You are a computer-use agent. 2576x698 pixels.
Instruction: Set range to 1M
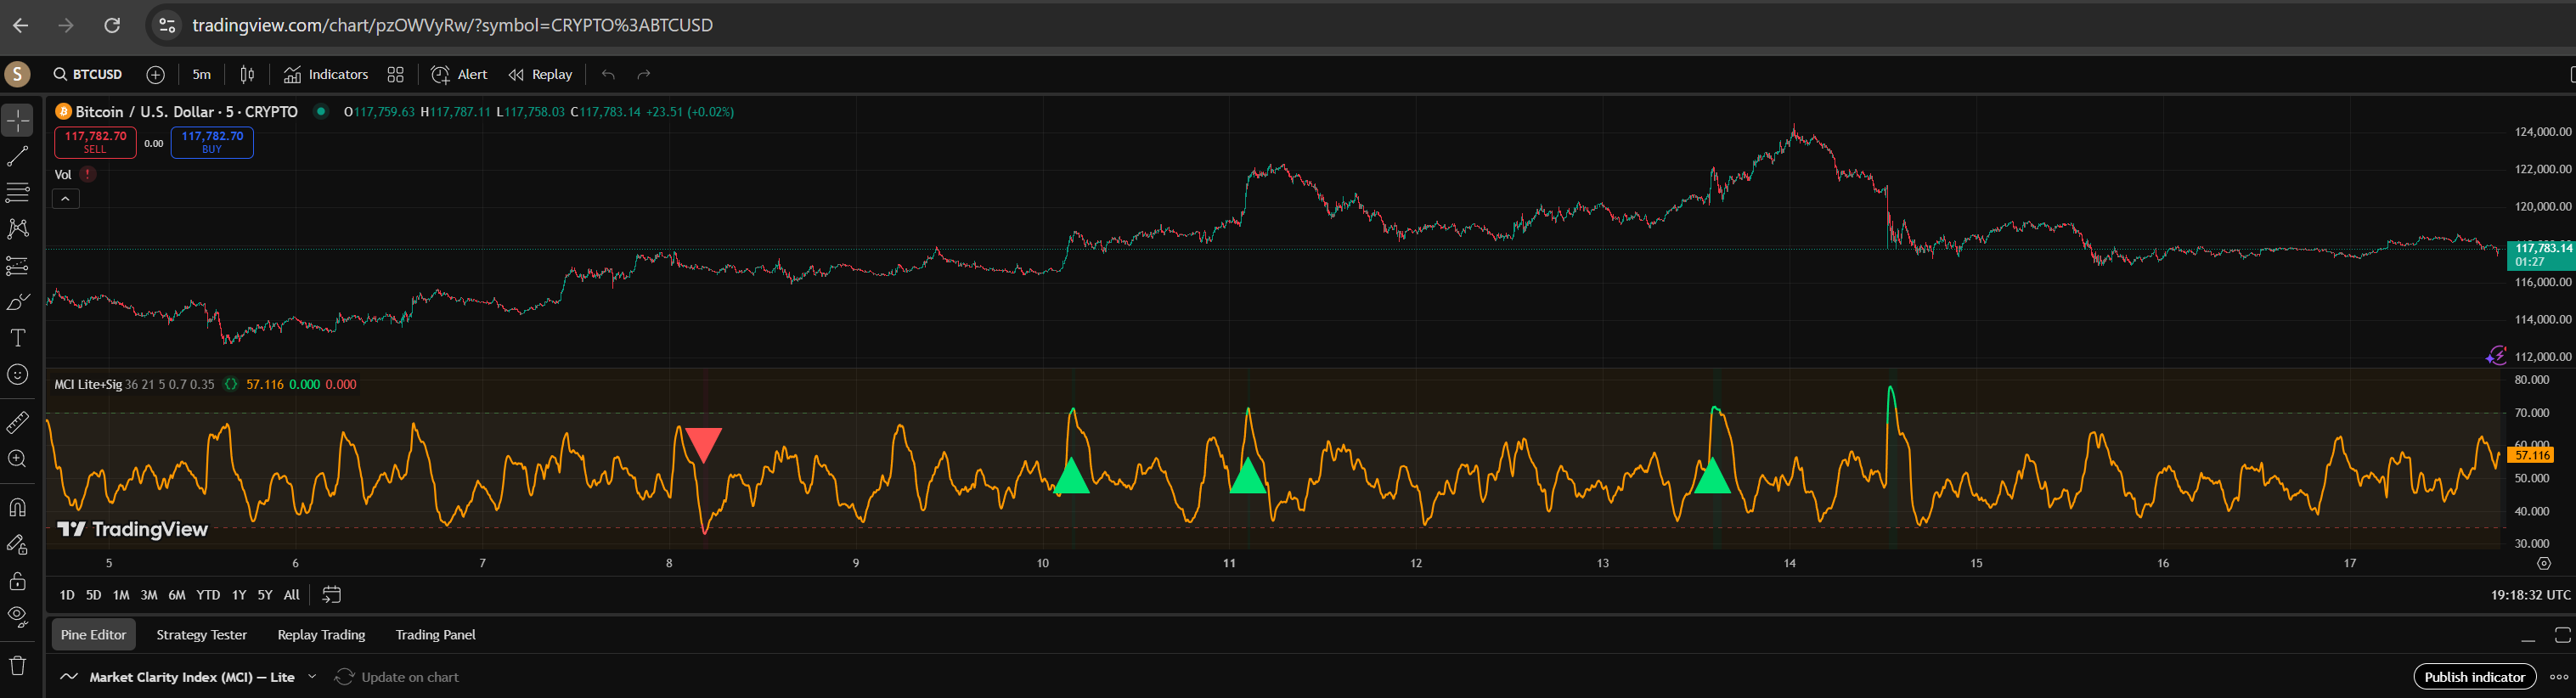pos(121,595)
